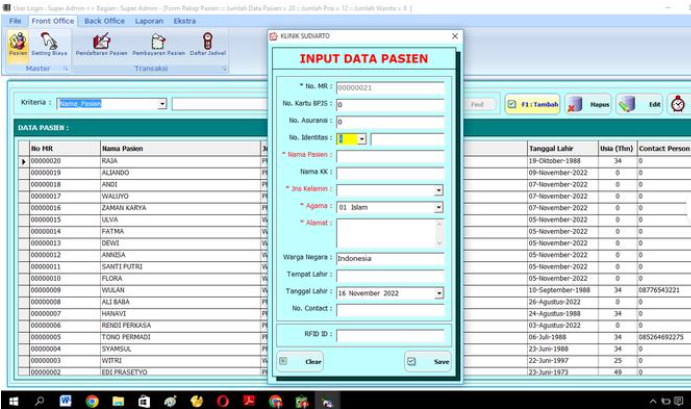This screenshot has height=409, width=691.
Task: Open the Pasien master icon
Action: point(17,44)
